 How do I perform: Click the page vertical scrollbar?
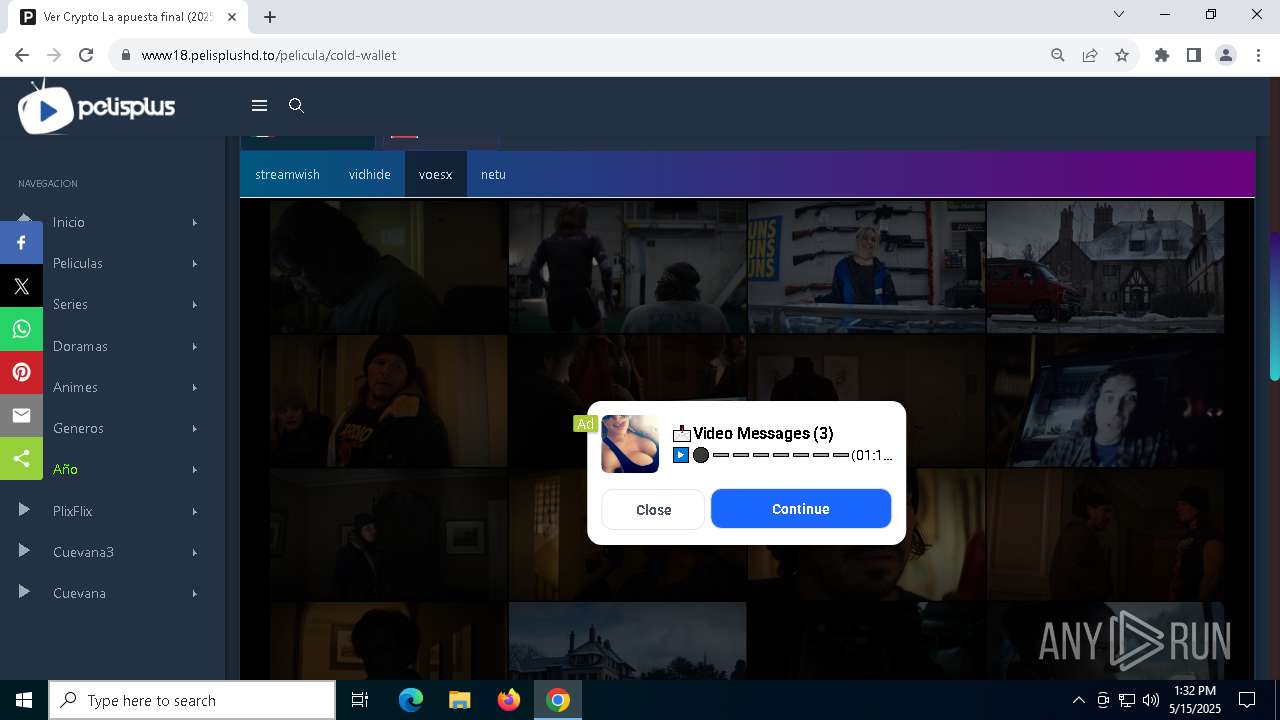point(1275,306)
